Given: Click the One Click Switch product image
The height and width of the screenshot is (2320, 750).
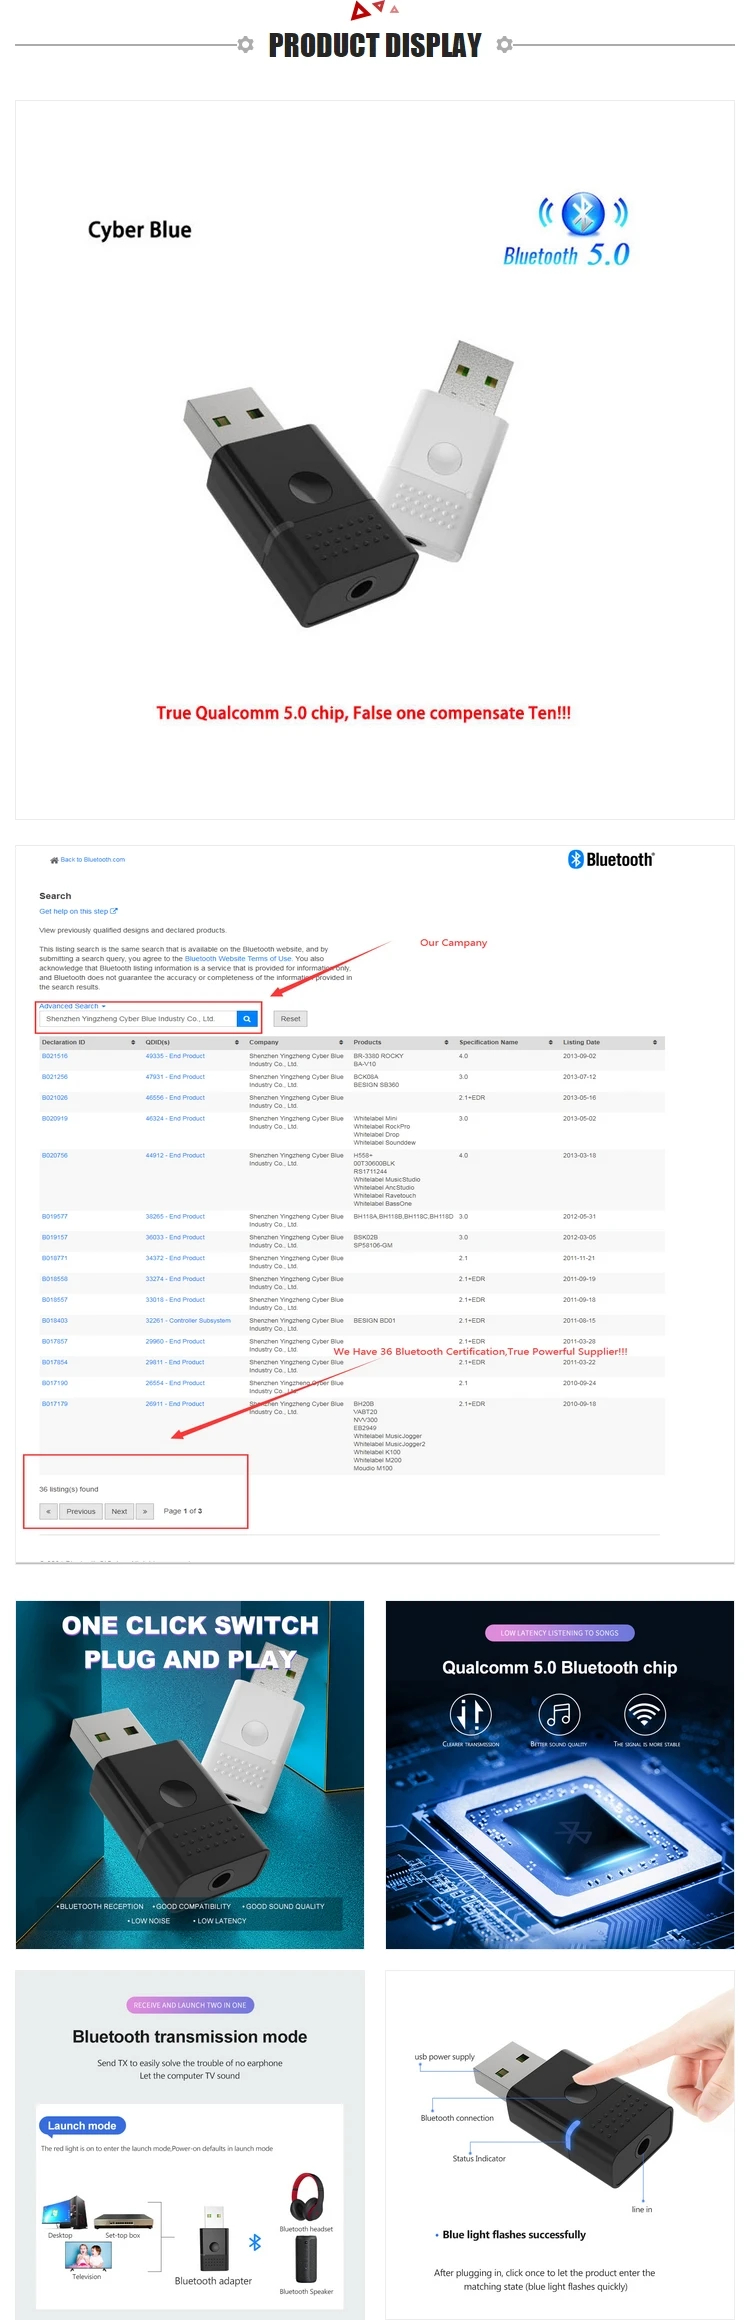Looking at the screenshot, I should (x=190, y=1775).
